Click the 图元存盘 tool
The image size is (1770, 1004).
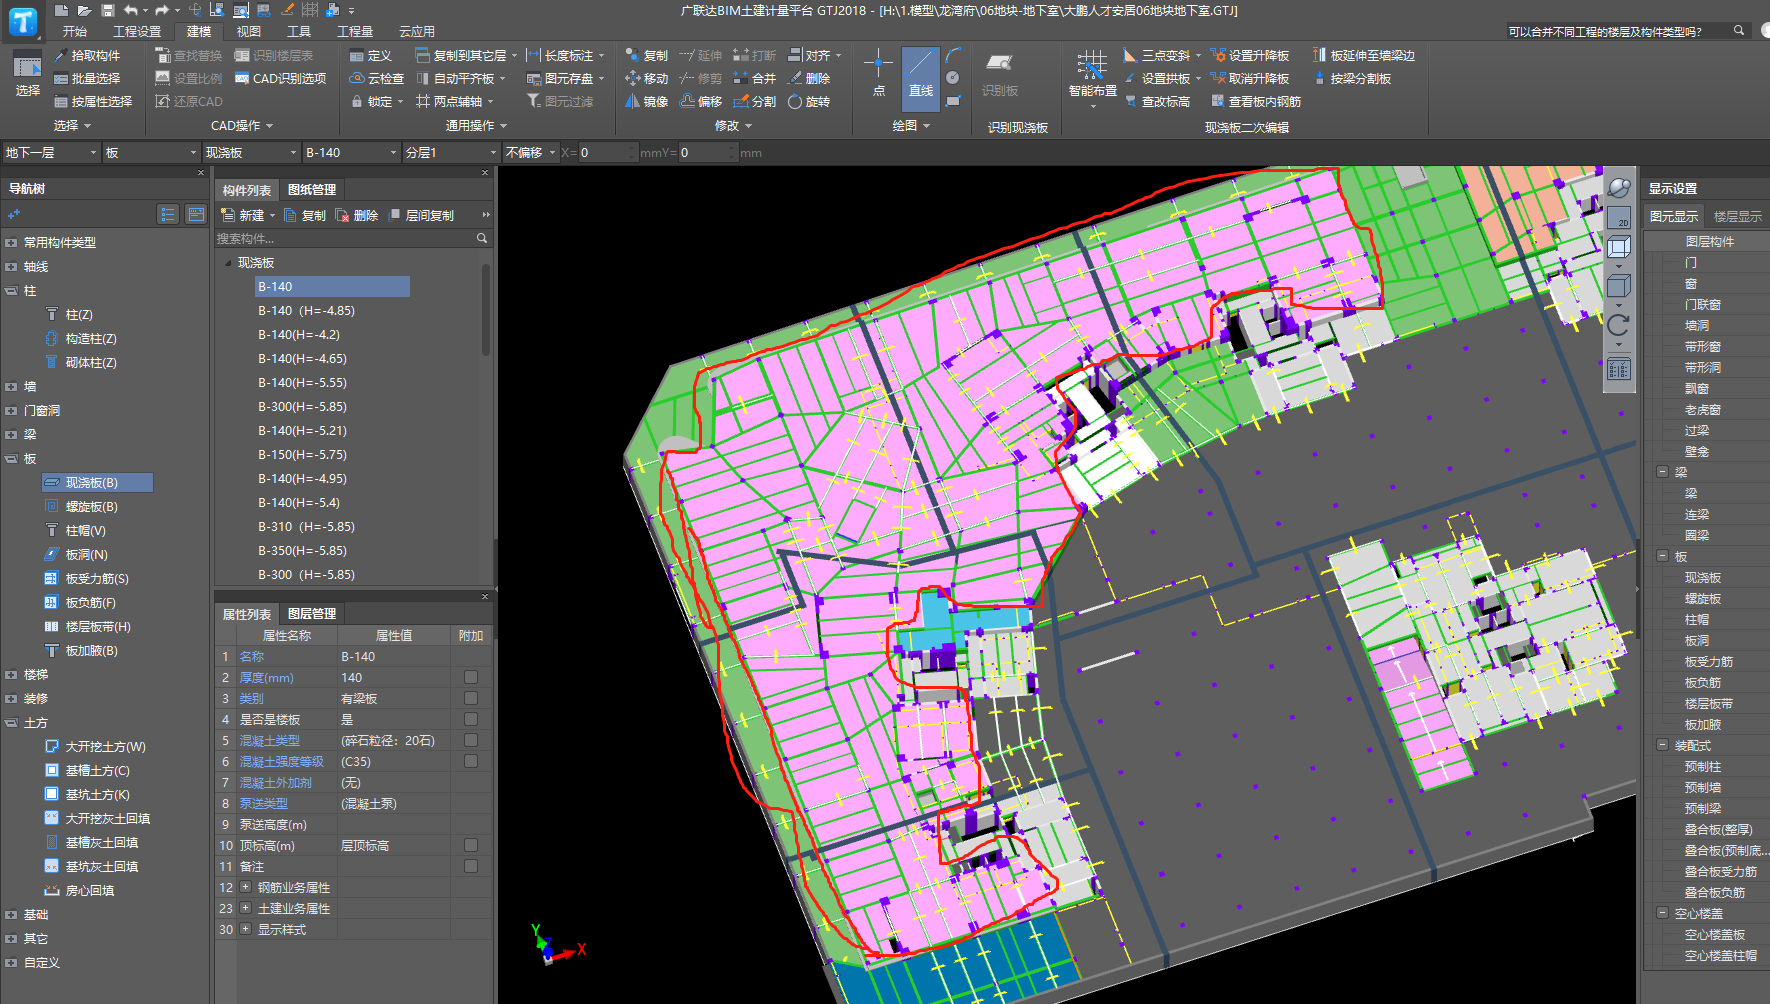click(x=560, y=78)
